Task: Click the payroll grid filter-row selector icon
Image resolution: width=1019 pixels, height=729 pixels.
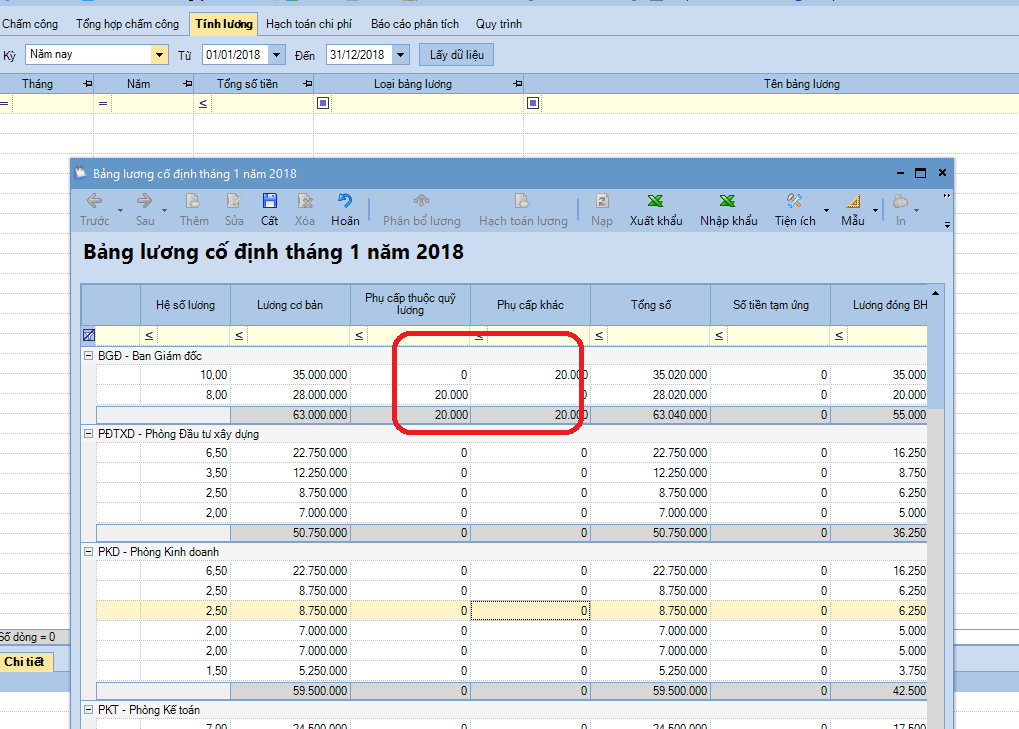Action: tap(89, 335)
